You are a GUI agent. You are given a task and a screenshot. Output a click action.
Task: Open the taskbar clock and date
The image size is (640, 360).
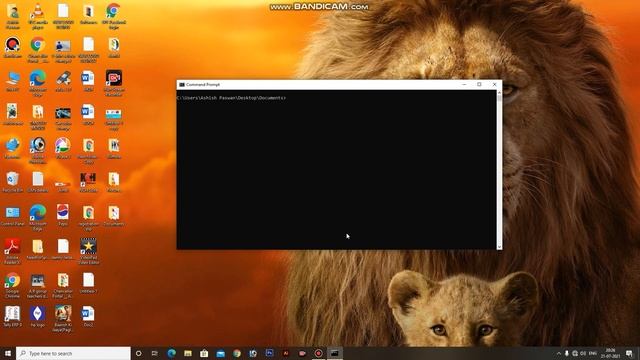click(611, 353)
